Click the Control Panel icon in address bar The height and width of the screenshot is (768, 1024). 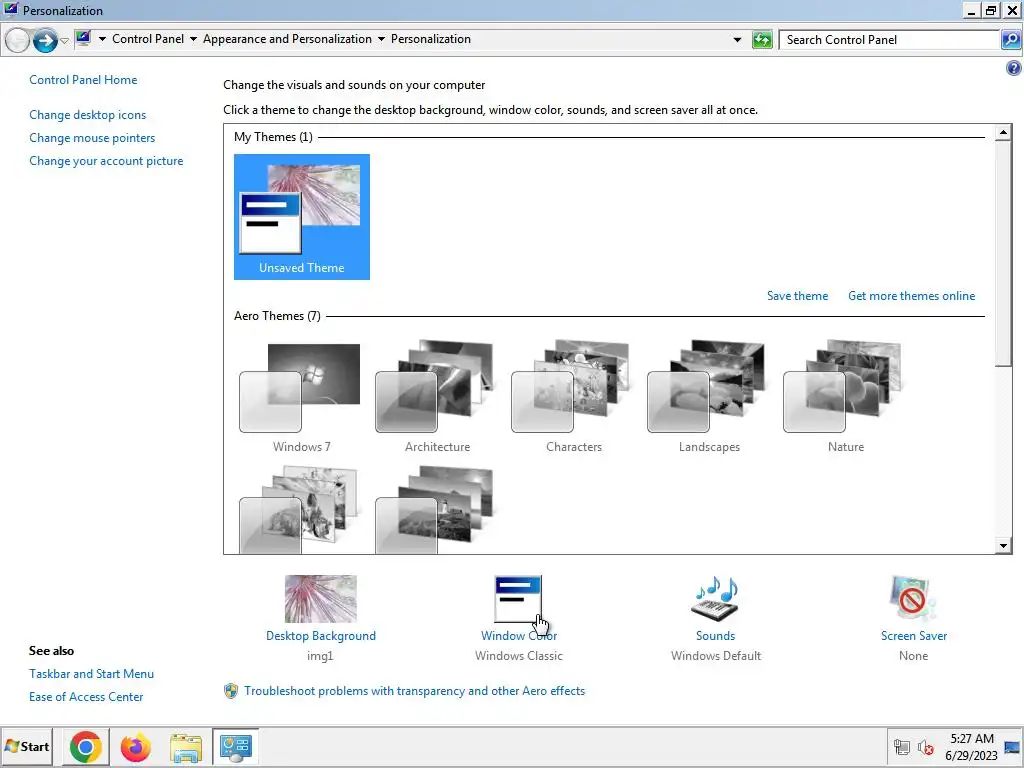click(x=83, y=39)
